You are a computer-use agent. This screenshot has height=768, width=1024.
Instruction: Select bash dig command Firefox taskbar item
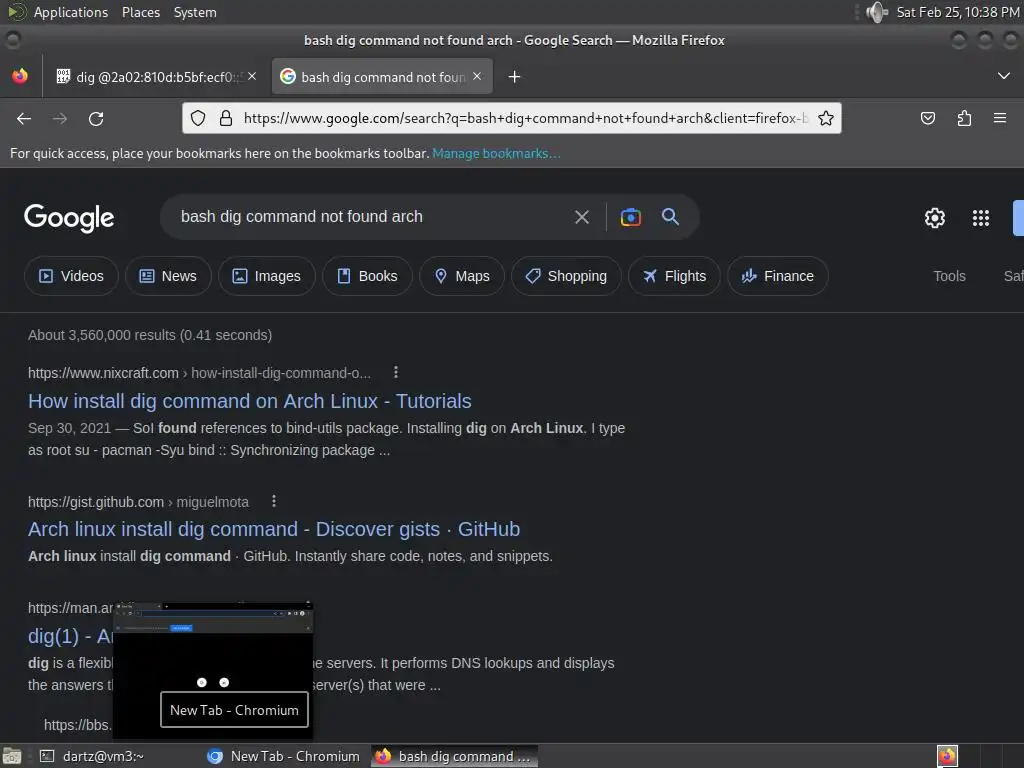click(455, 756)
